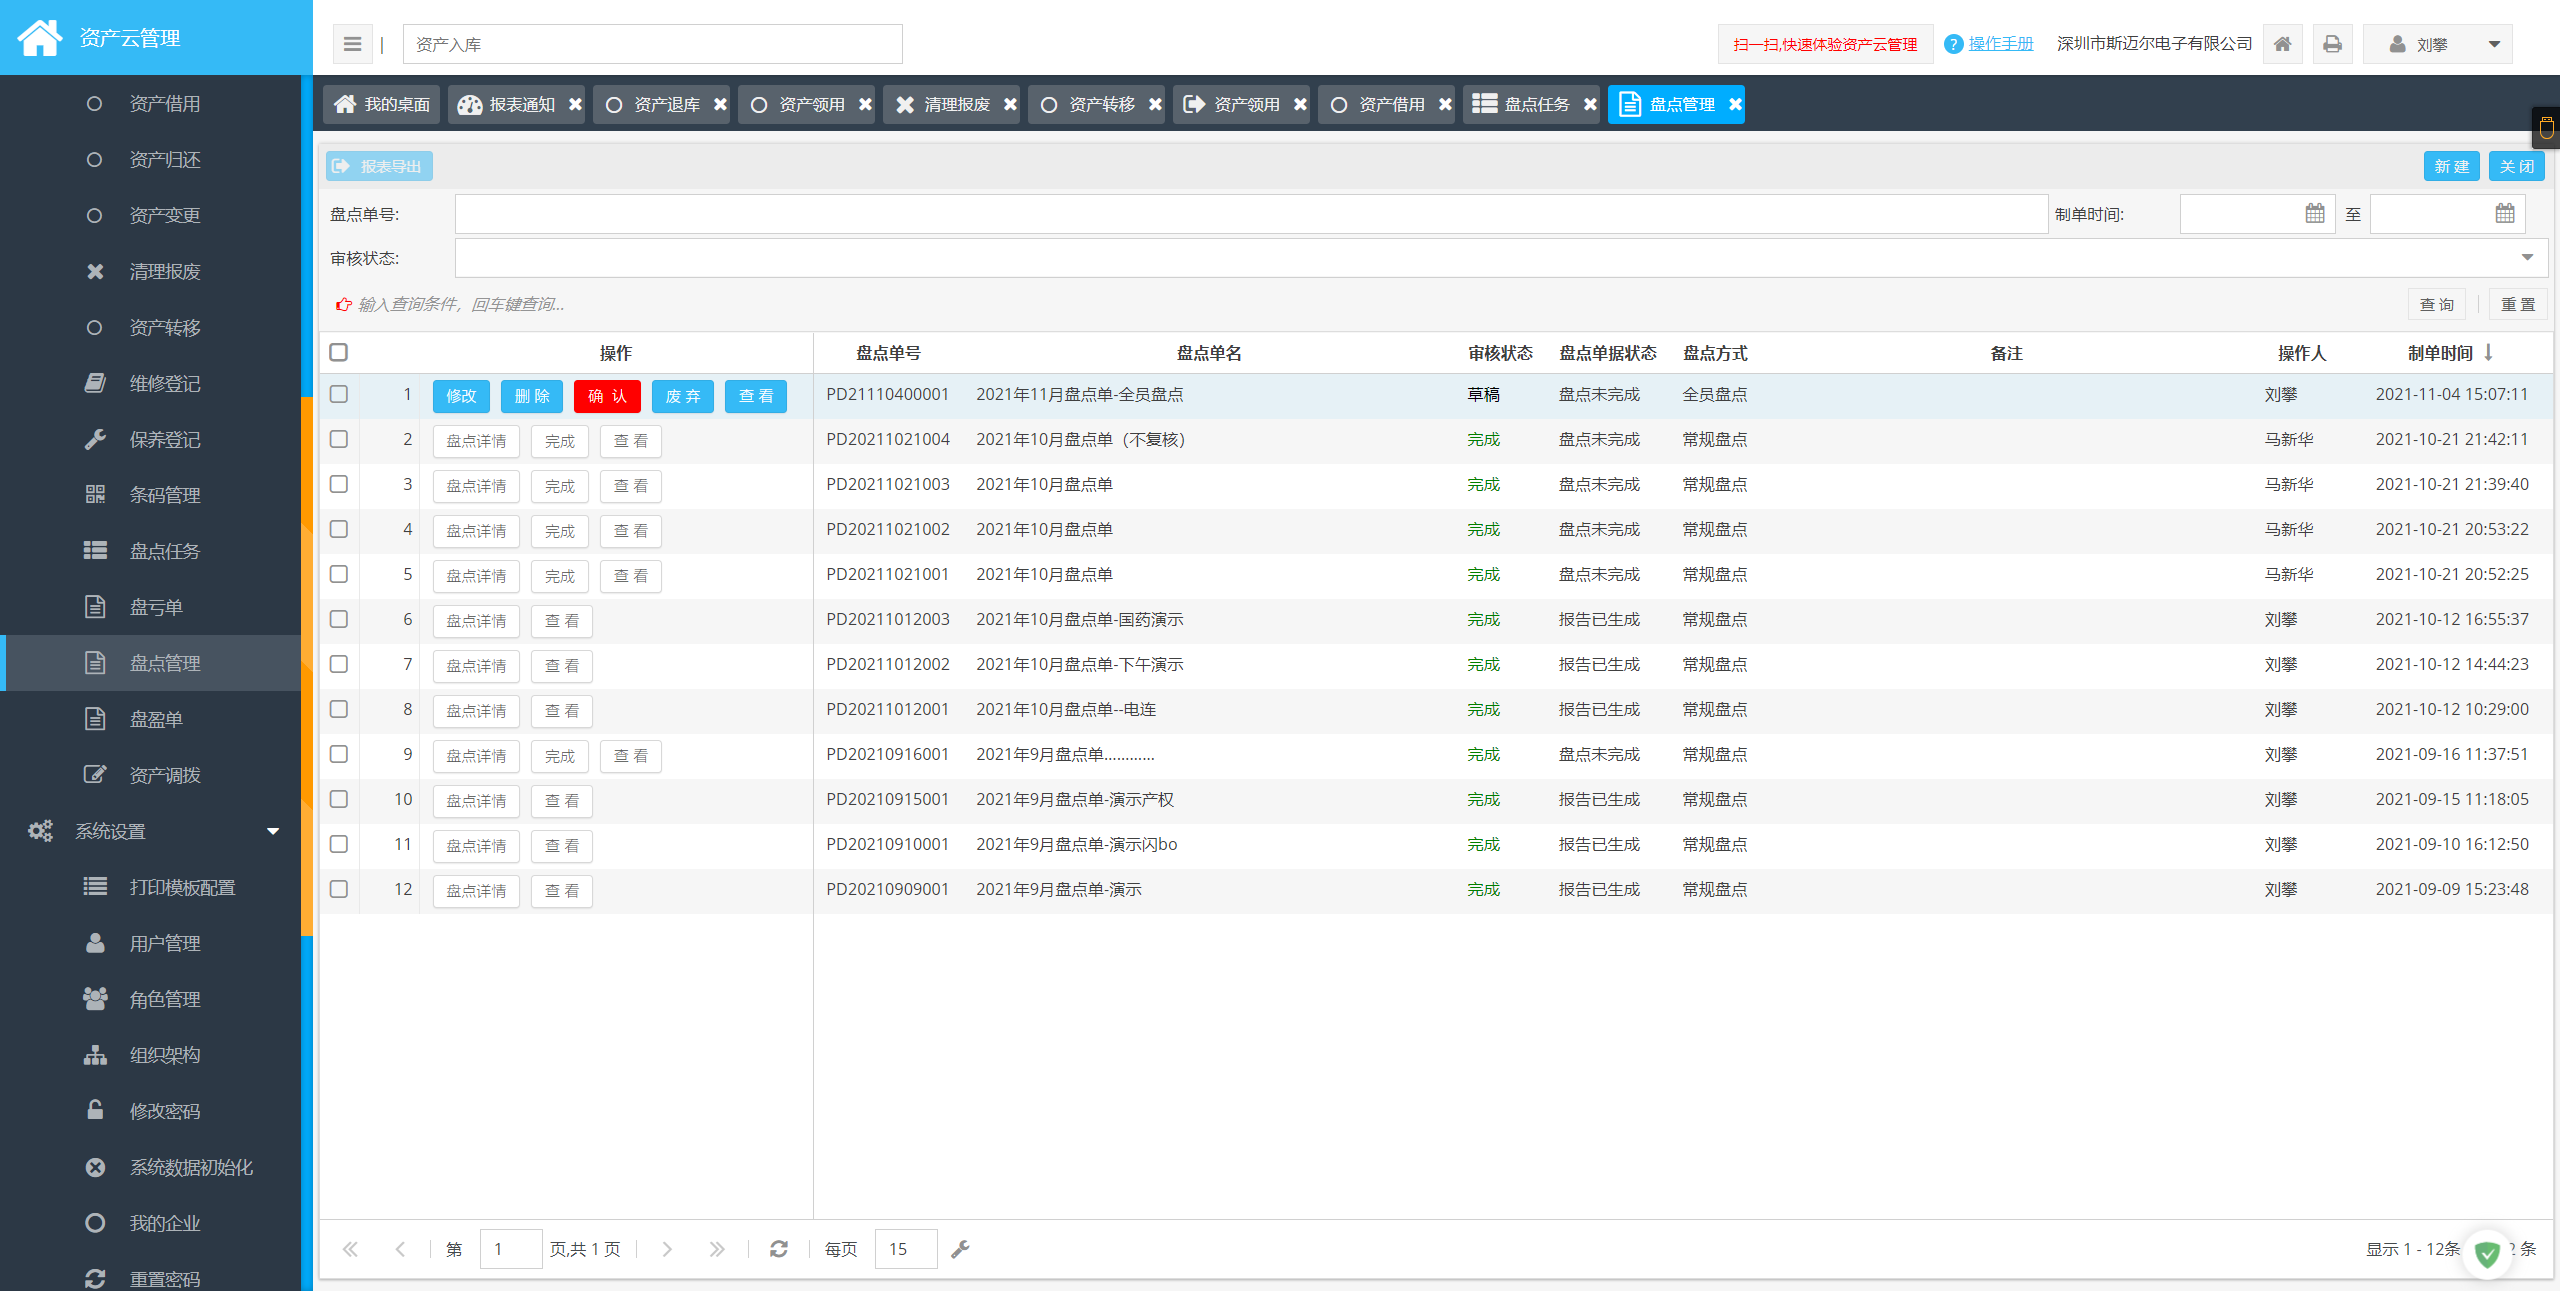Click the 资产入库 top search field
The height and width of the screenshot is (1291, 2560).
click(x=652, y=44)
